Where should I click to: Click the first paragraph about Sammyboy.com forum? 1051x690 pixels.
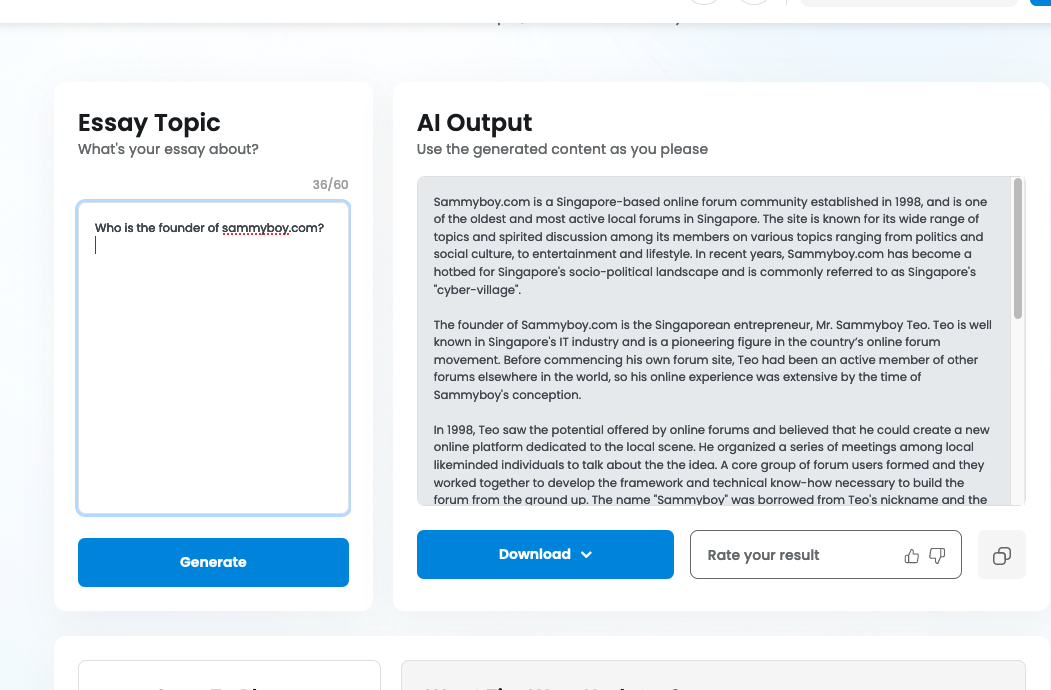[710, 245]
